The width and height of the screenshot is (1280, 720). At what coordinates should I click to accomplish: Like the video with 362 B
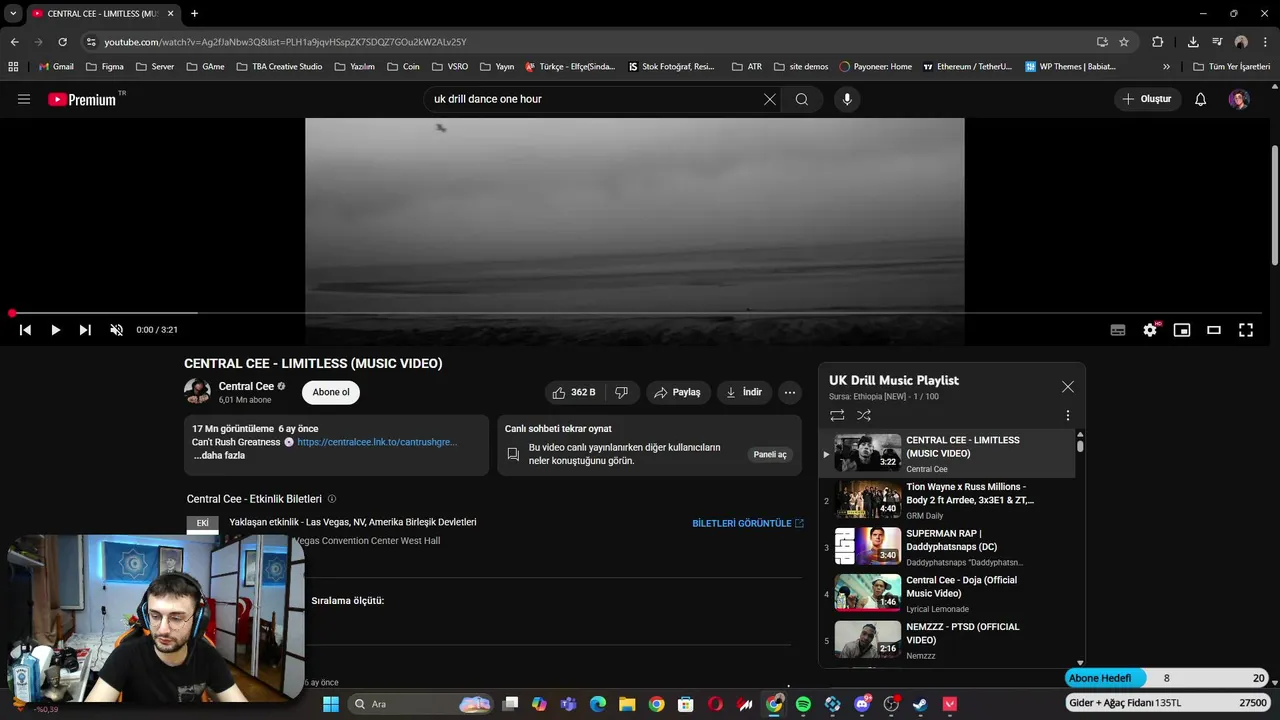click(574, 392)
